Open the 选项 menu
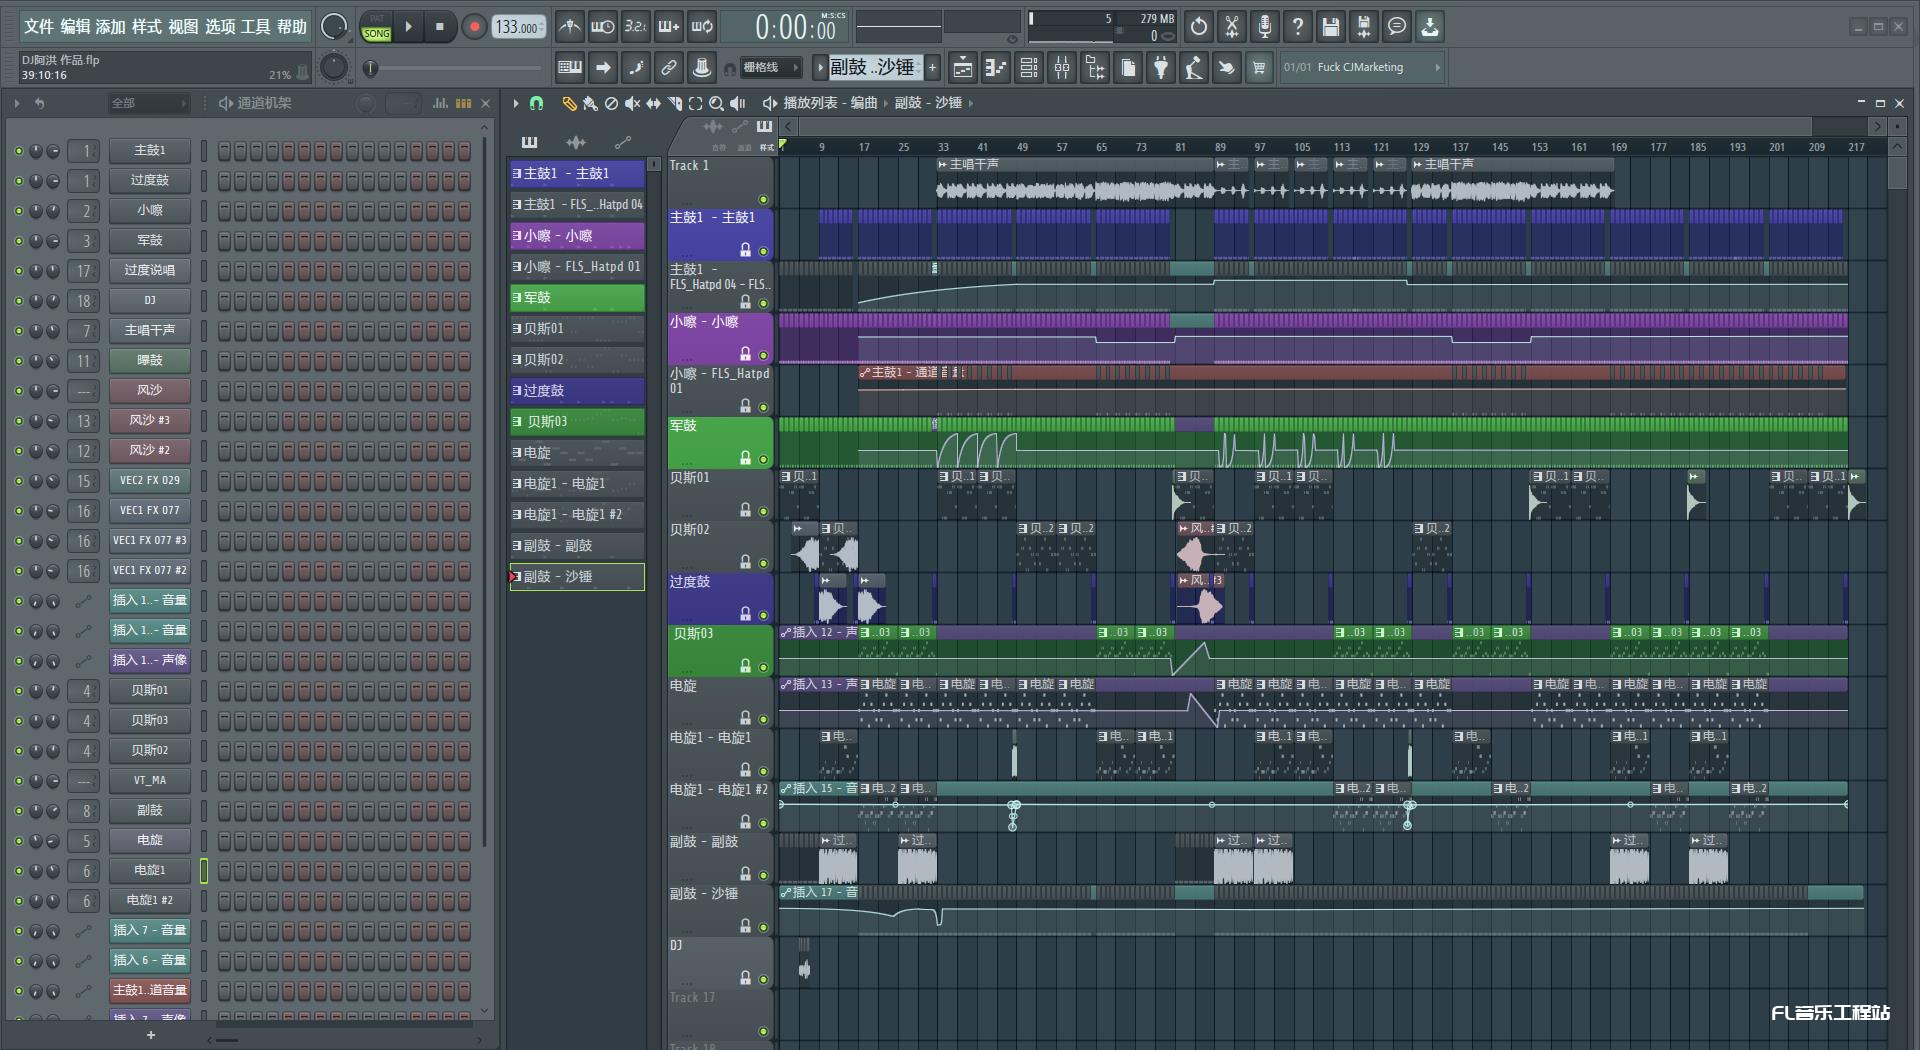1920x1050 pixels. pos(220,27)
